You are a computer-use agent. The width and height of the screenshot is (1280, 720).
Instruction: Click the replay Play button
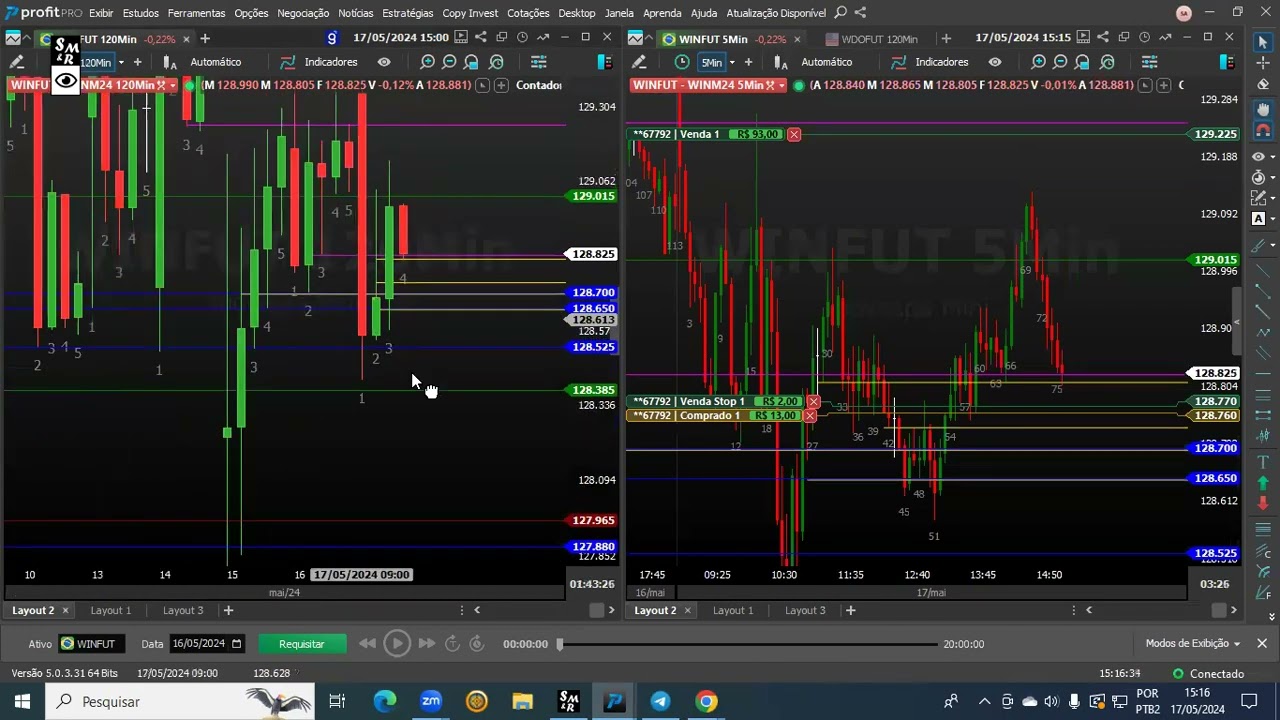click(x=397, y=644)
